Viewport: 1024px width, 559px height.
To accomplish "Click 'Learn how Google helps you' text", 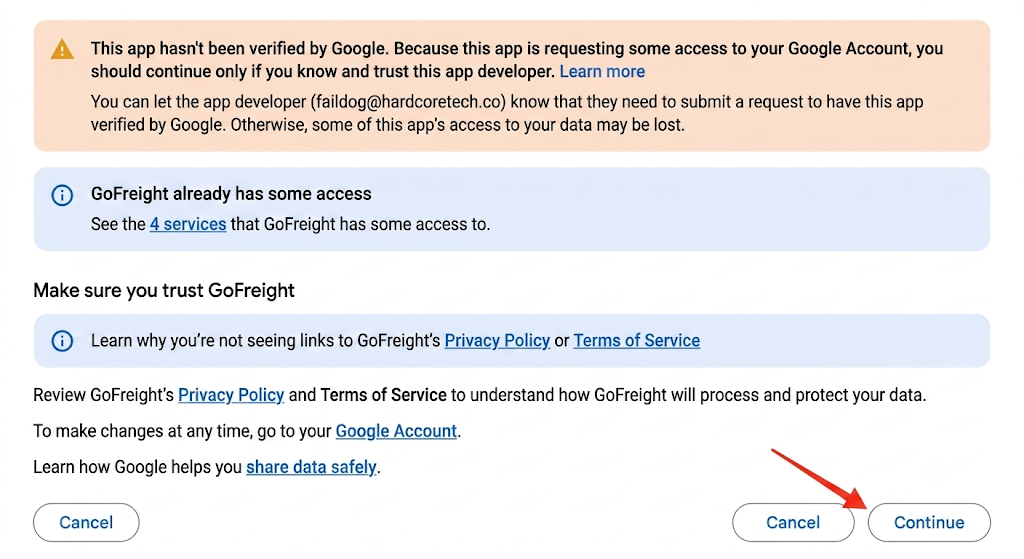I will point(137,467).
